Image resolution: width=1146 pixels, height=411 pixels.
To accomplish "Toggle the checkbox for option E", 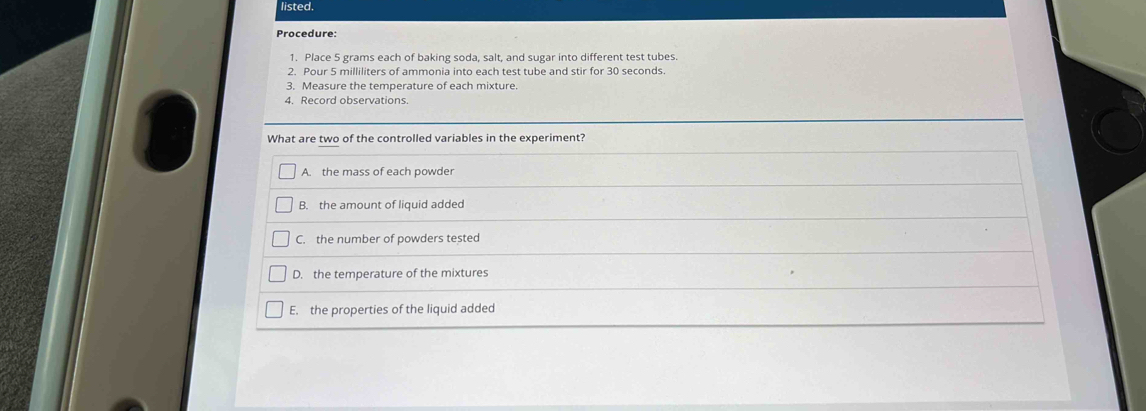I will [273, 310].
